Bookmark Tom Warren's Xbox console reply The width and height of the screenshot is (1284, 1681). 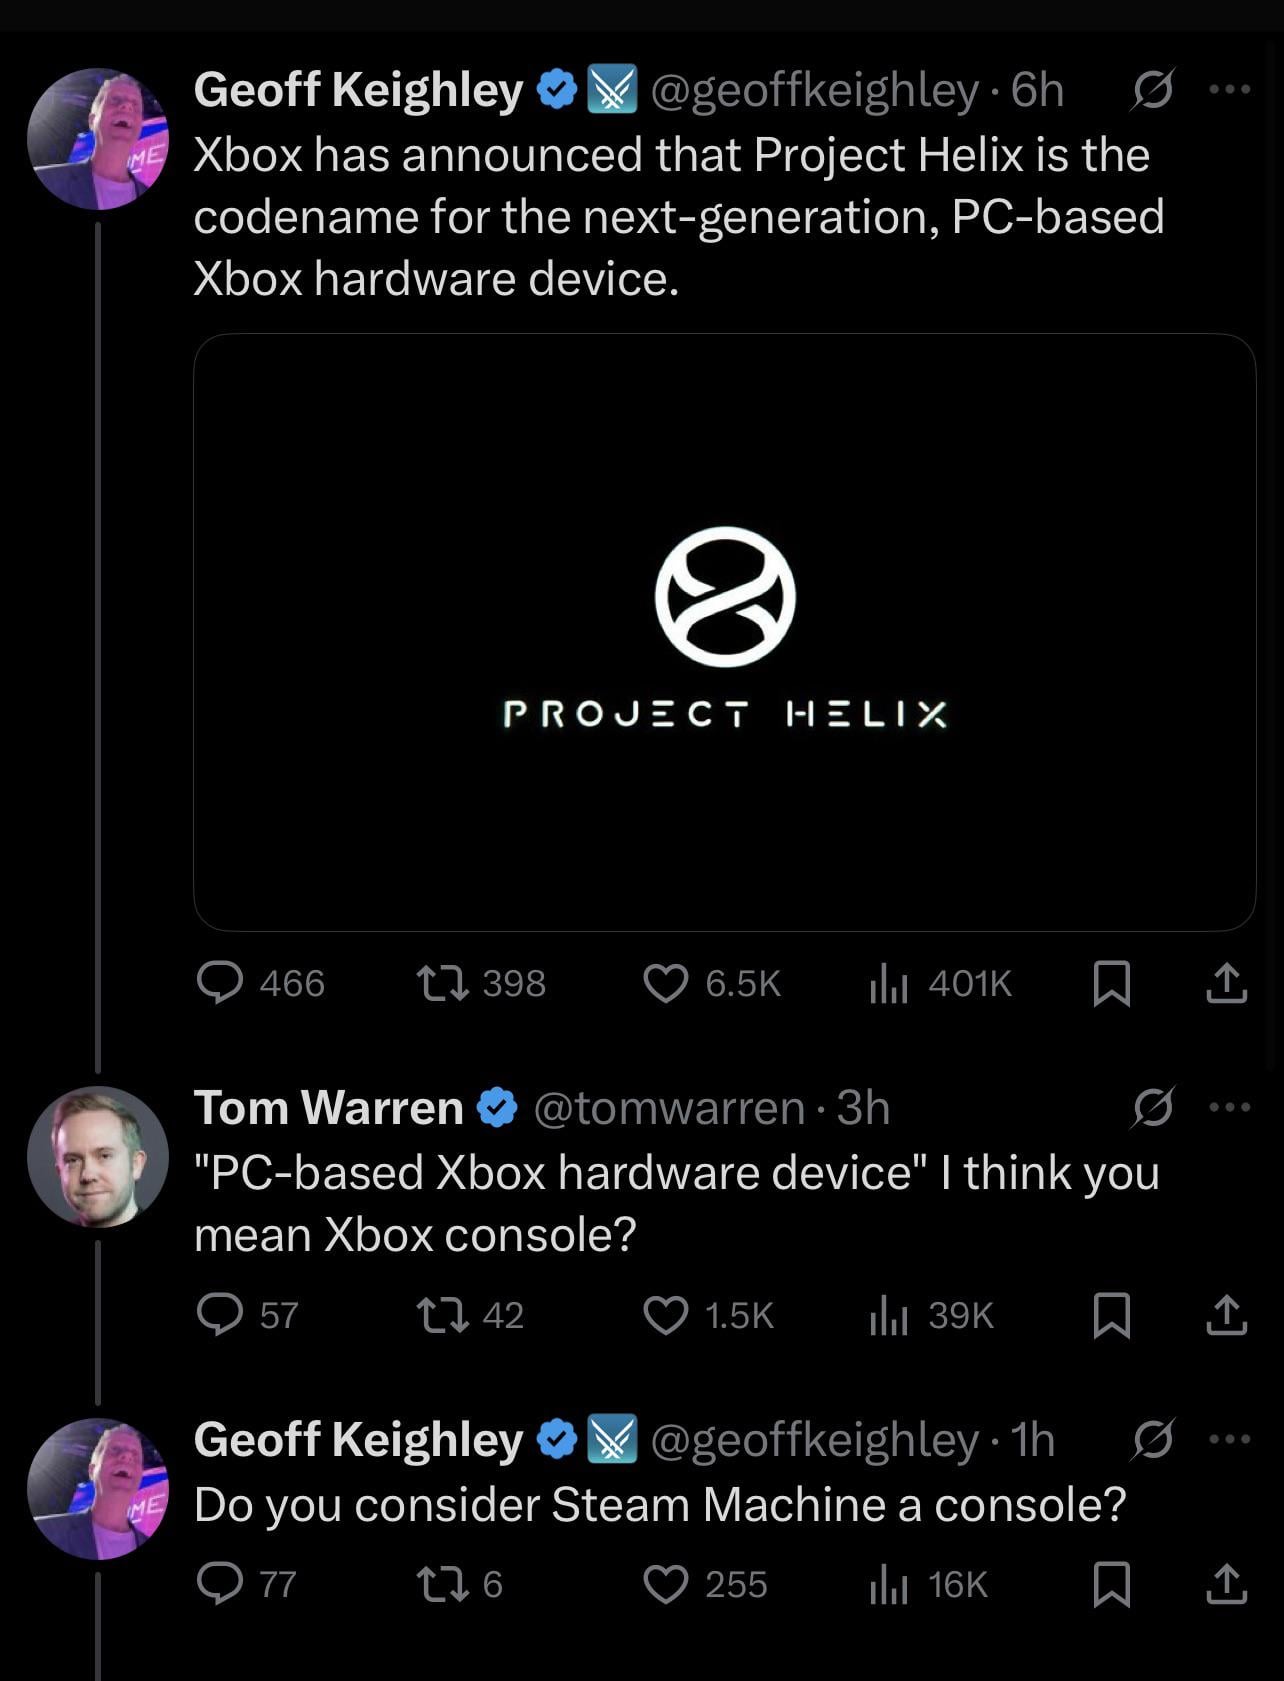(x=1112, y=1315)
